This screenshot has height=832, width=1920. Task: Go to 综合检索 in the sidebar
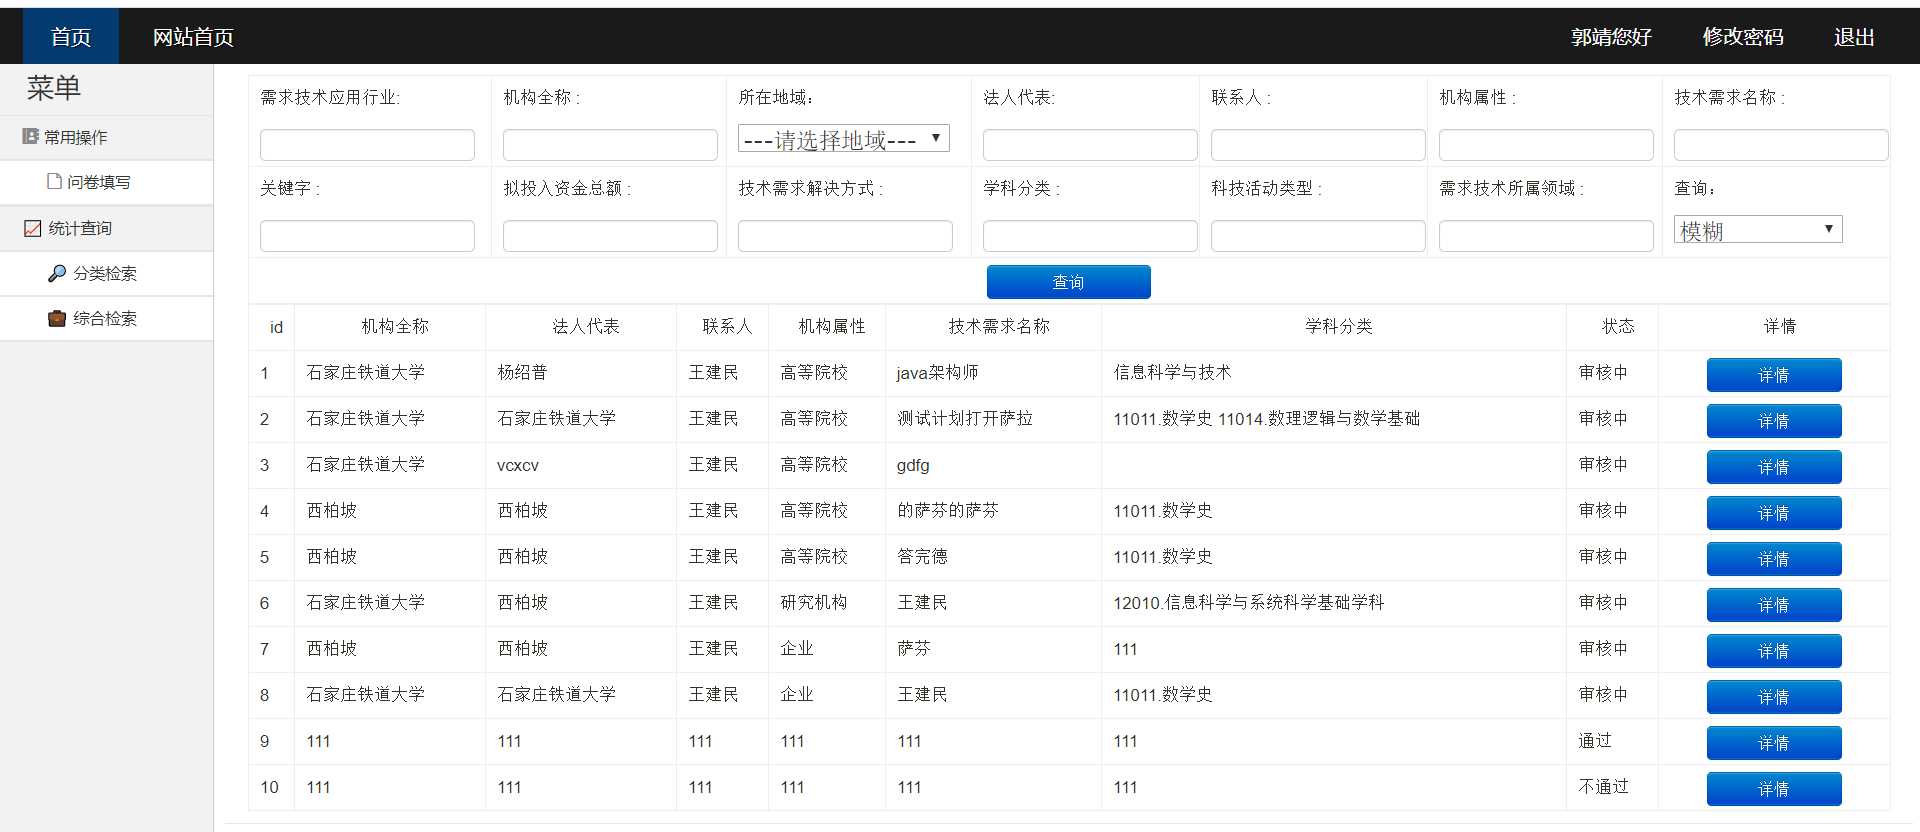tap(106, 318)
